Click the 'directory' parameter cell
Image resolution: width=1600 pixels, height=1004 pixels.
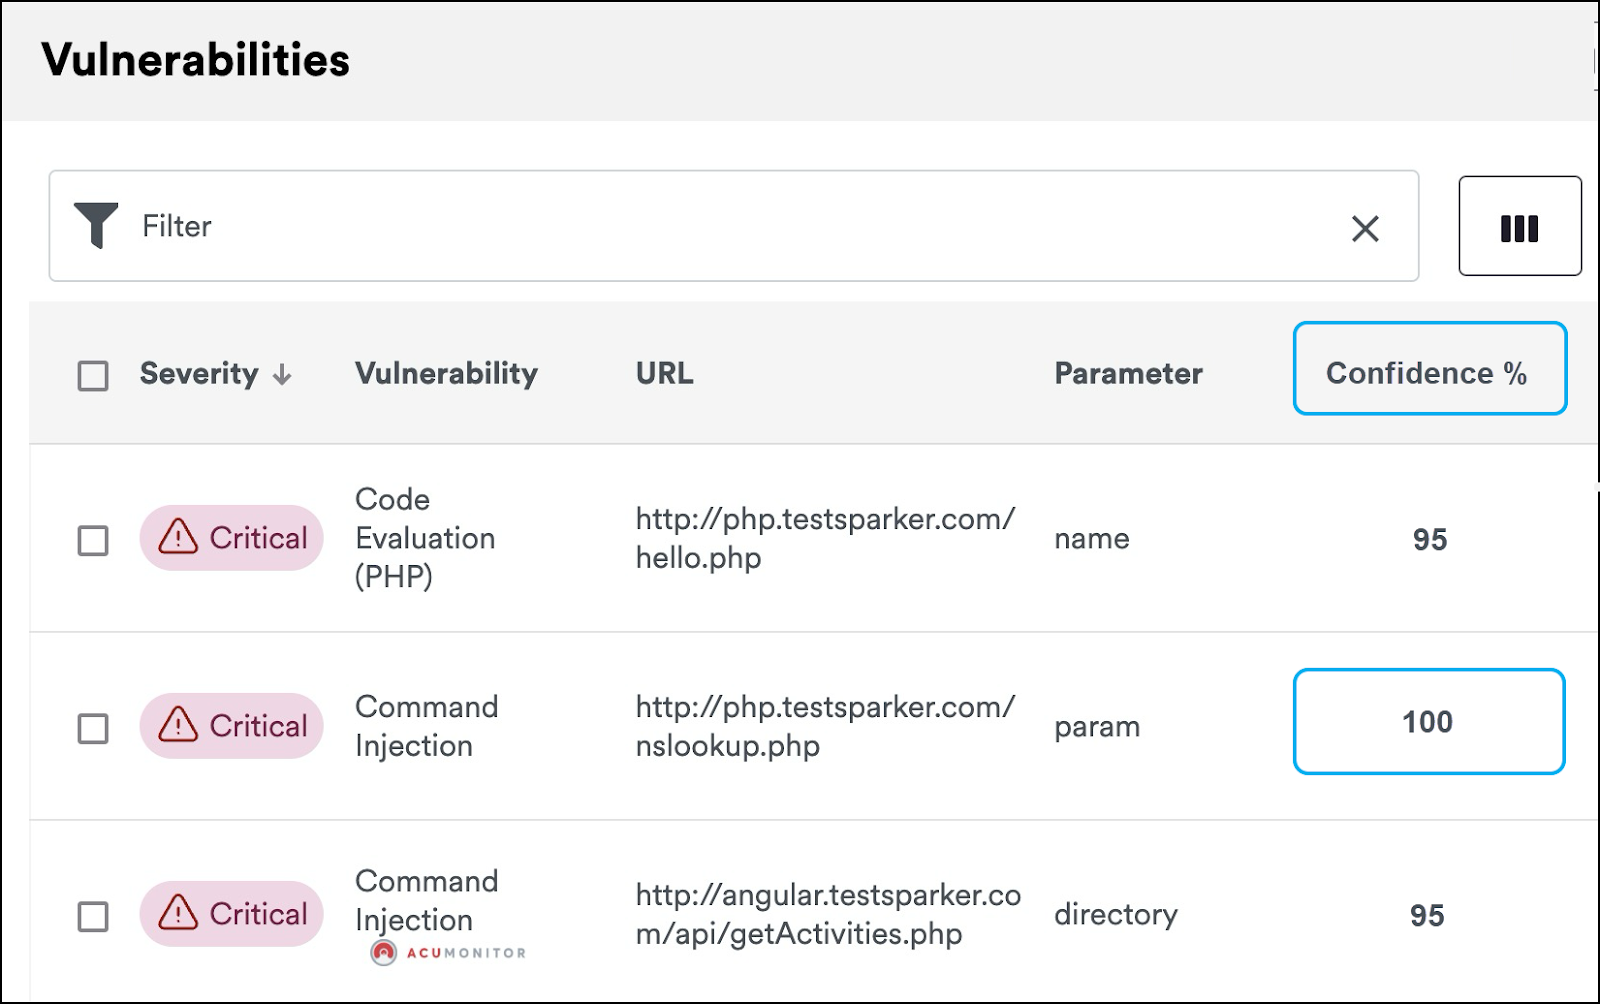click(1116, 914)
